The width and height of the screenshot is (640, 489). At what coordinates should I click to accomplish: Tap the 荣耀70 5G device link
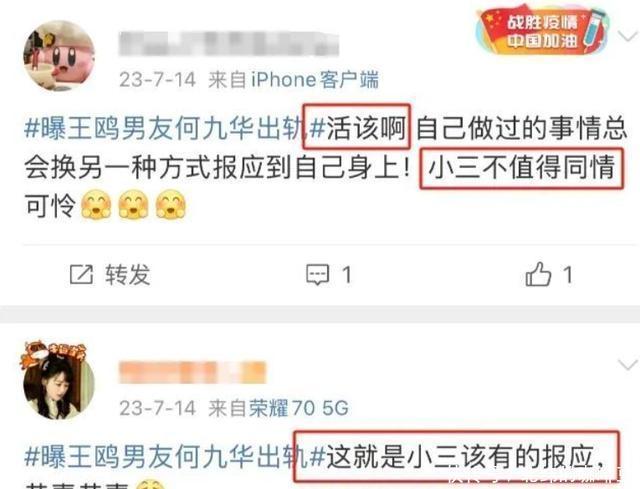299,407
